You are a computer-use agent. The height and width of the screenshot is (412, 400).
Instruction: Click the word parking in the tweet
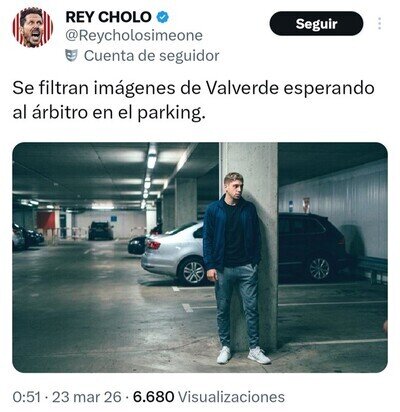point(170,114)
